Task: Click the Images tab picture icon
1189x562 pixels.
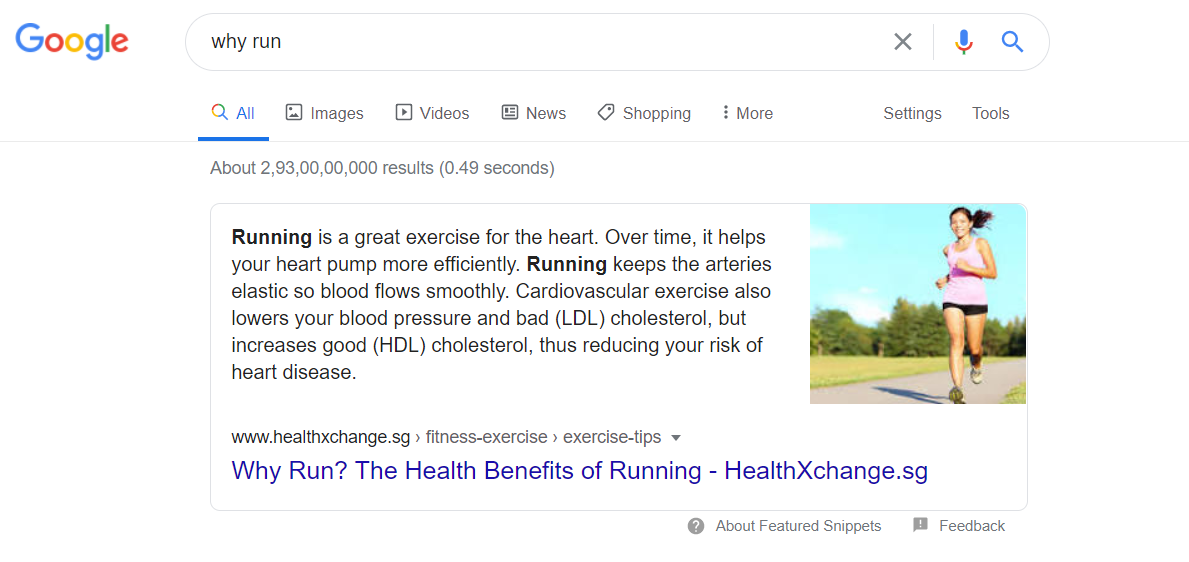Action: coord(294,113)
